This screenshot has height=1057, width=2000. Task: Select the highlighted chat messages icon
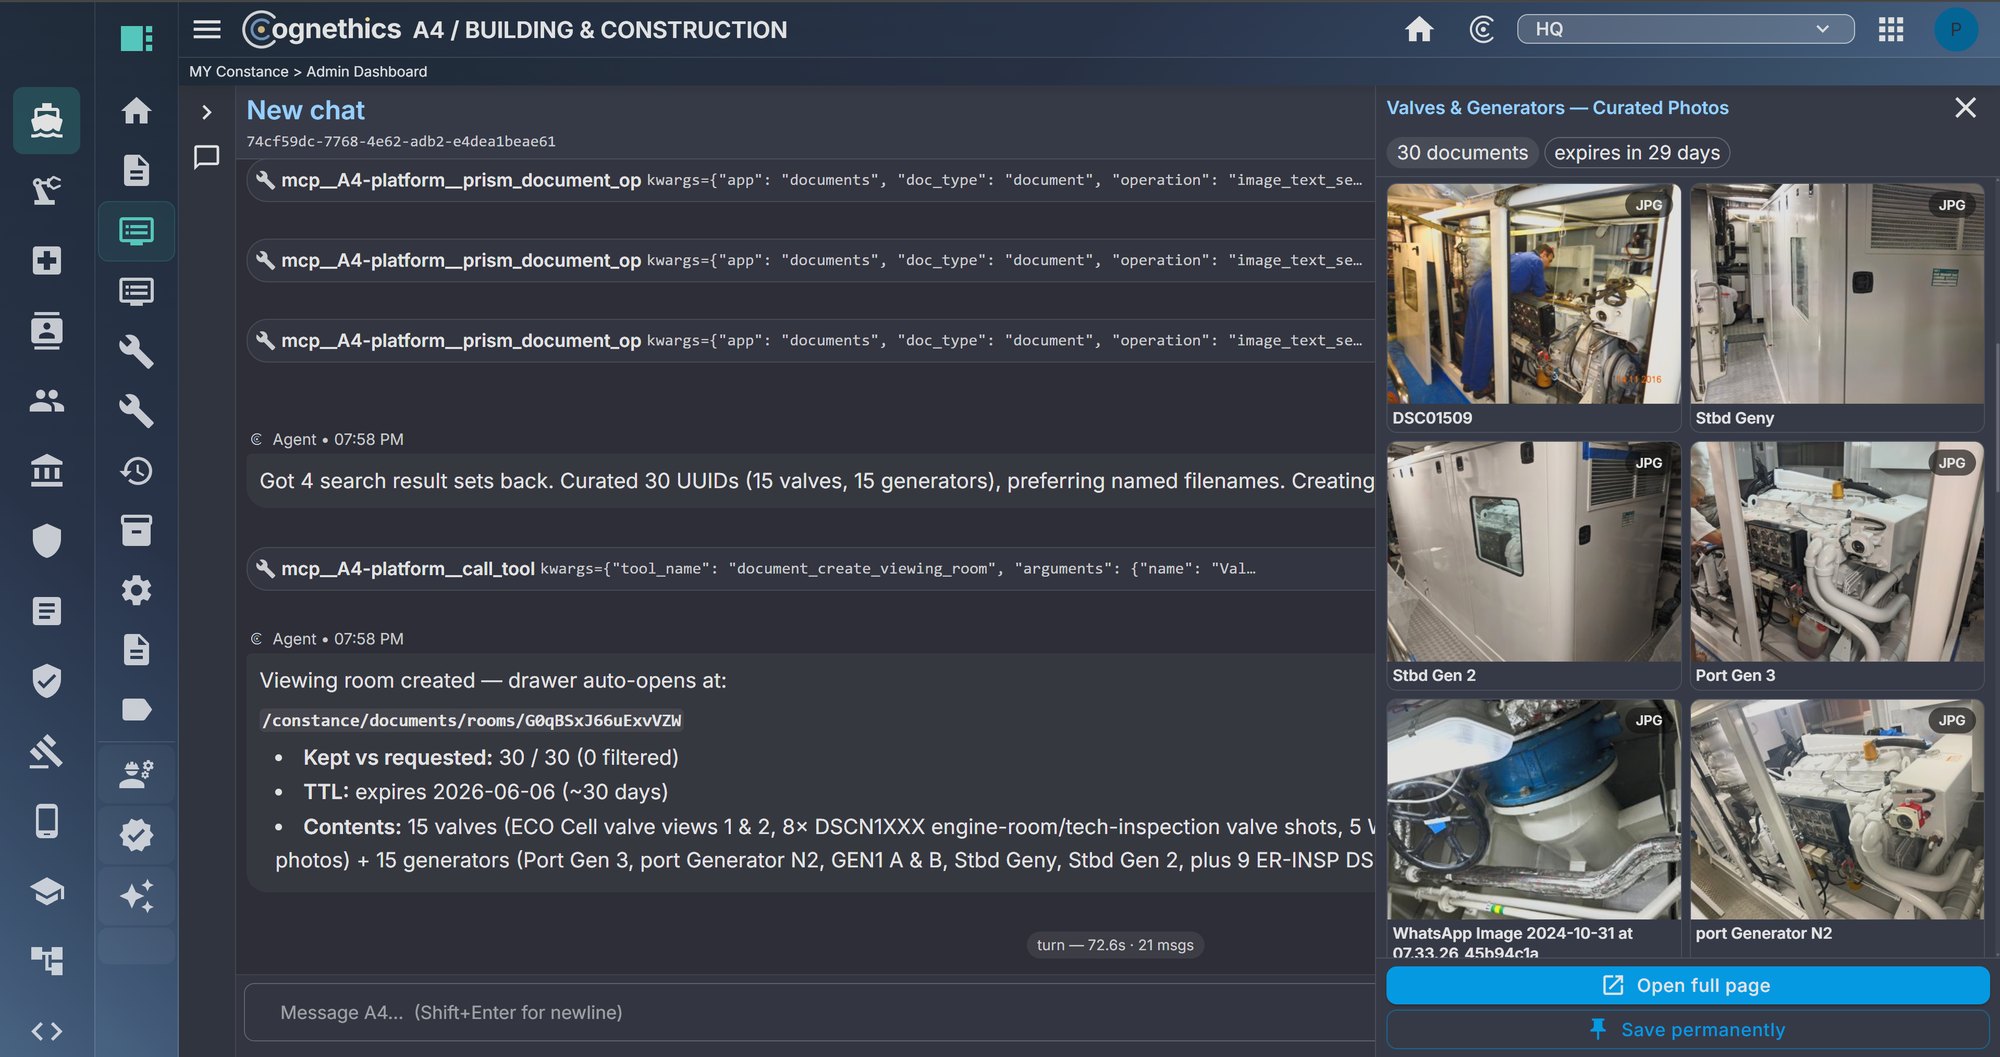click(x=136, y=231)
